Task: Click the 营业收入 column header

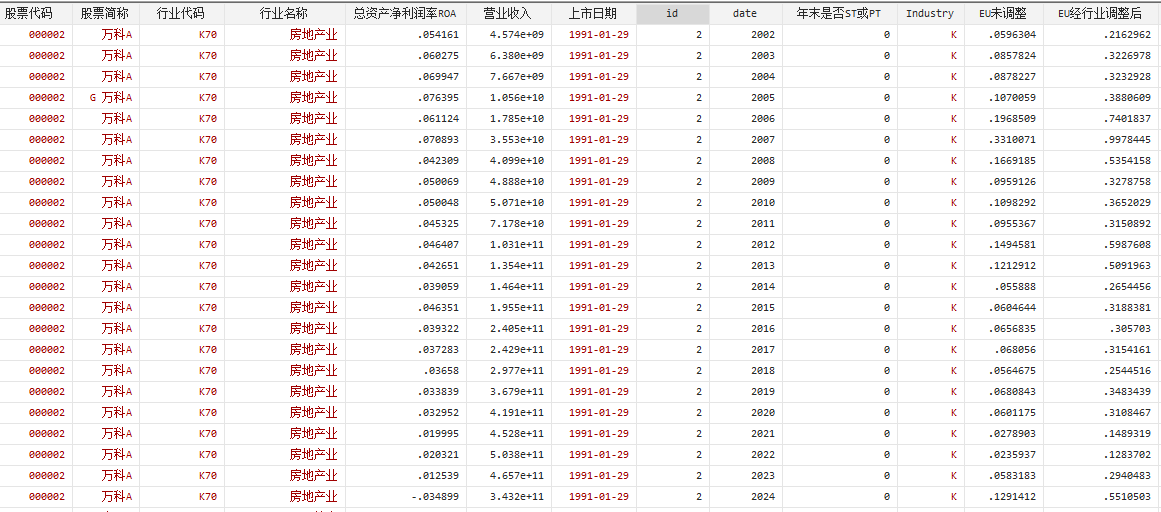Action: 508,14
